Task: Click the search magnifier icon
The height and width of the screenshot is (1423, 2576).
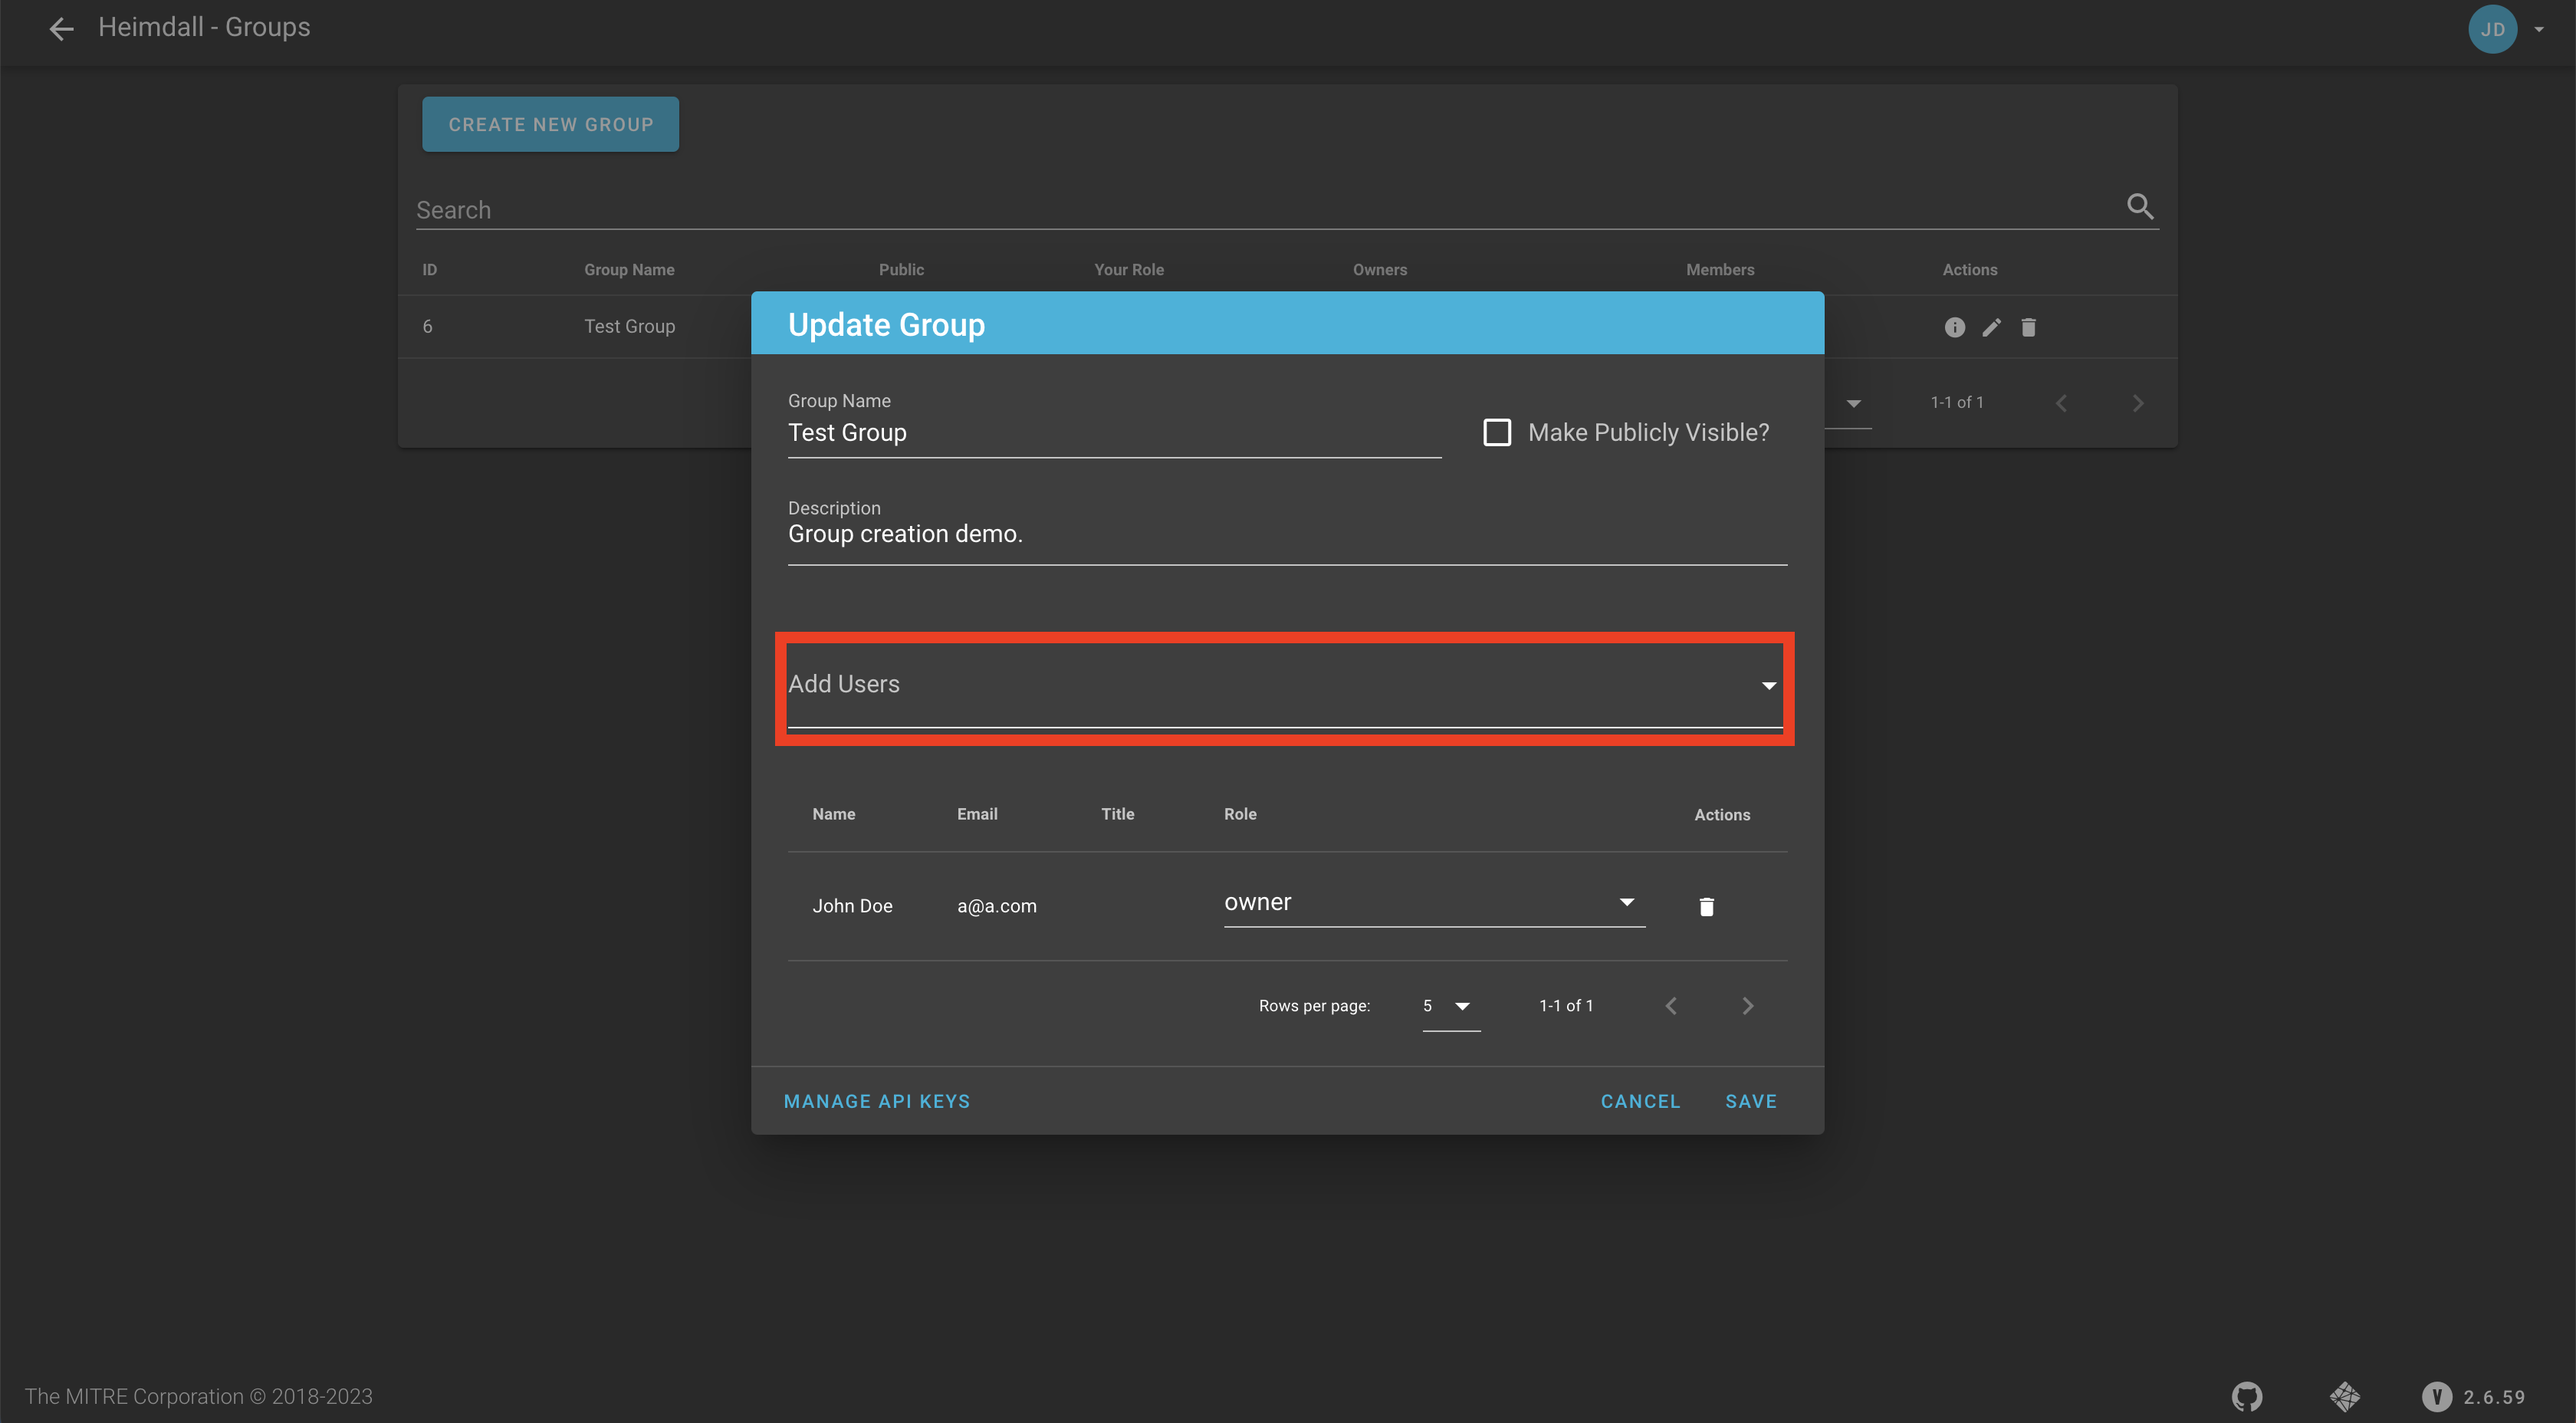Action: (x=2139, y=207)
